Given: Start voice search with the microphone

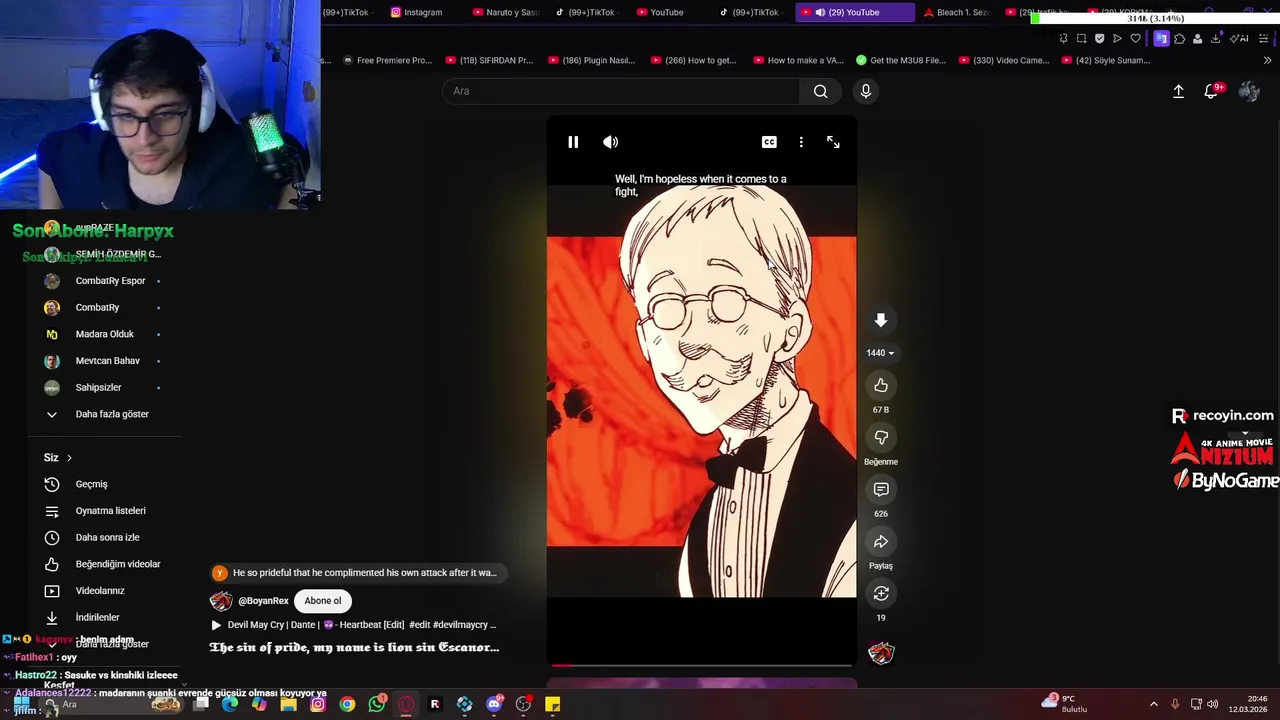Looking at the screenshot, I should [866, 91].
